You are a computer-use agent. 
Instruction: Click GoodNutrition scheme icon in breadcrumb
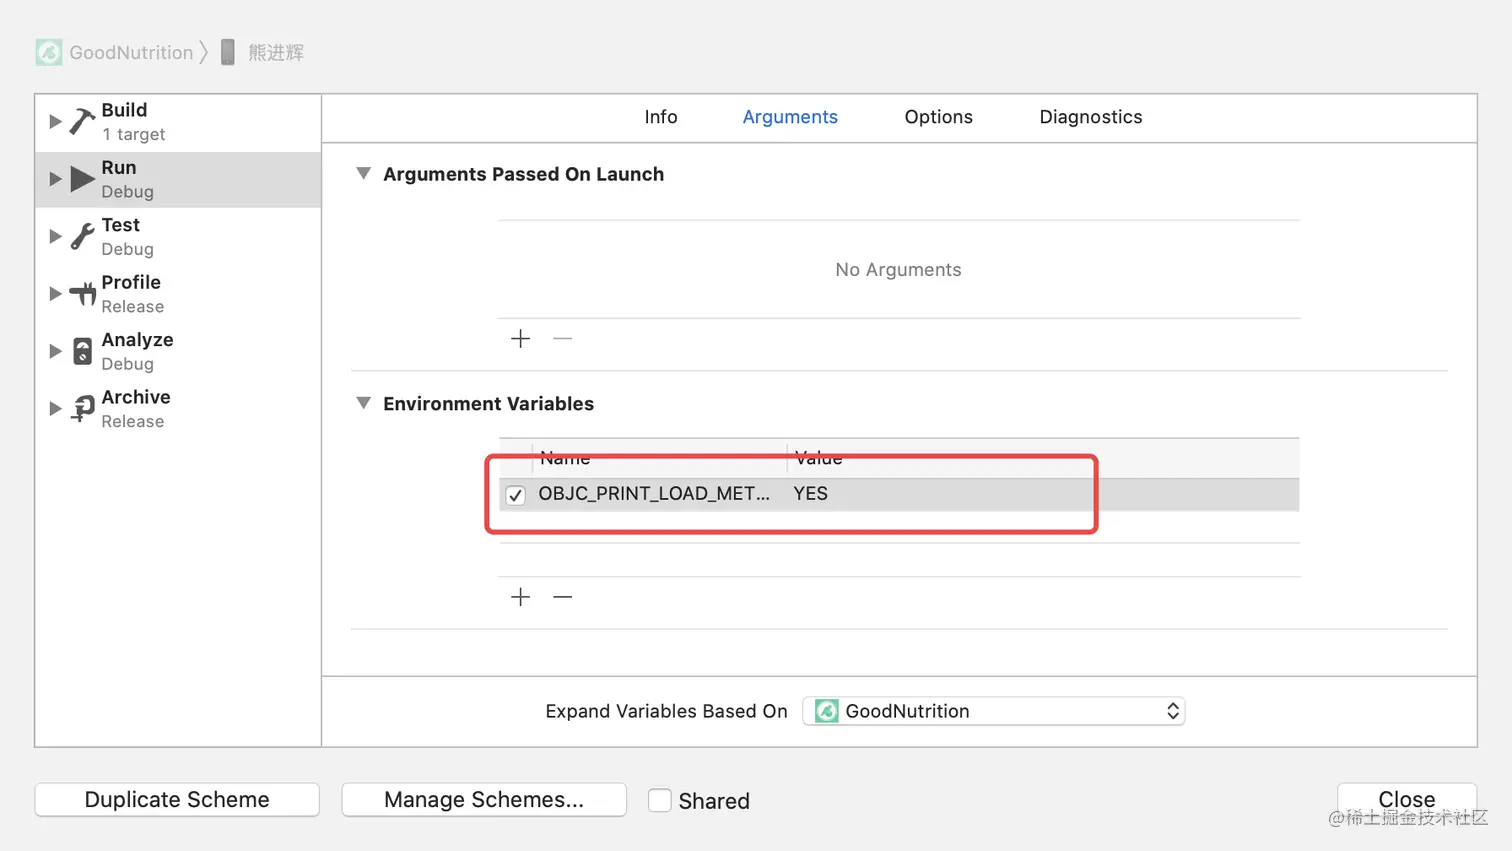point(48,52)
